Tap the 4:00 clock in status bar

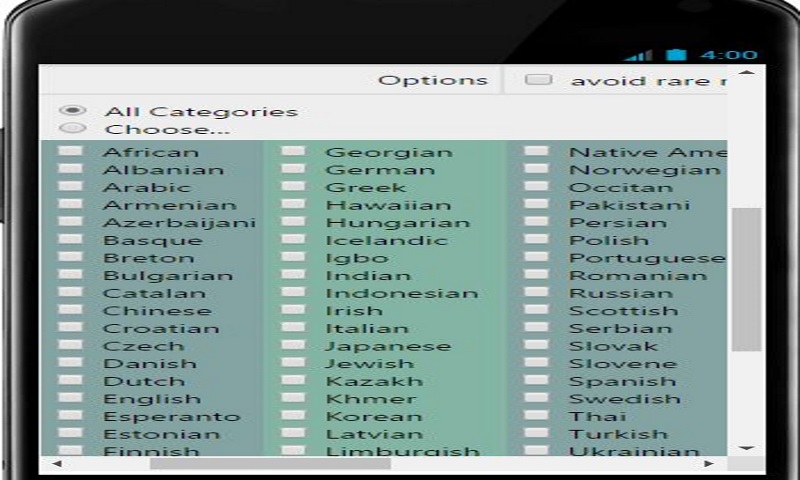[x=728, y=54]
